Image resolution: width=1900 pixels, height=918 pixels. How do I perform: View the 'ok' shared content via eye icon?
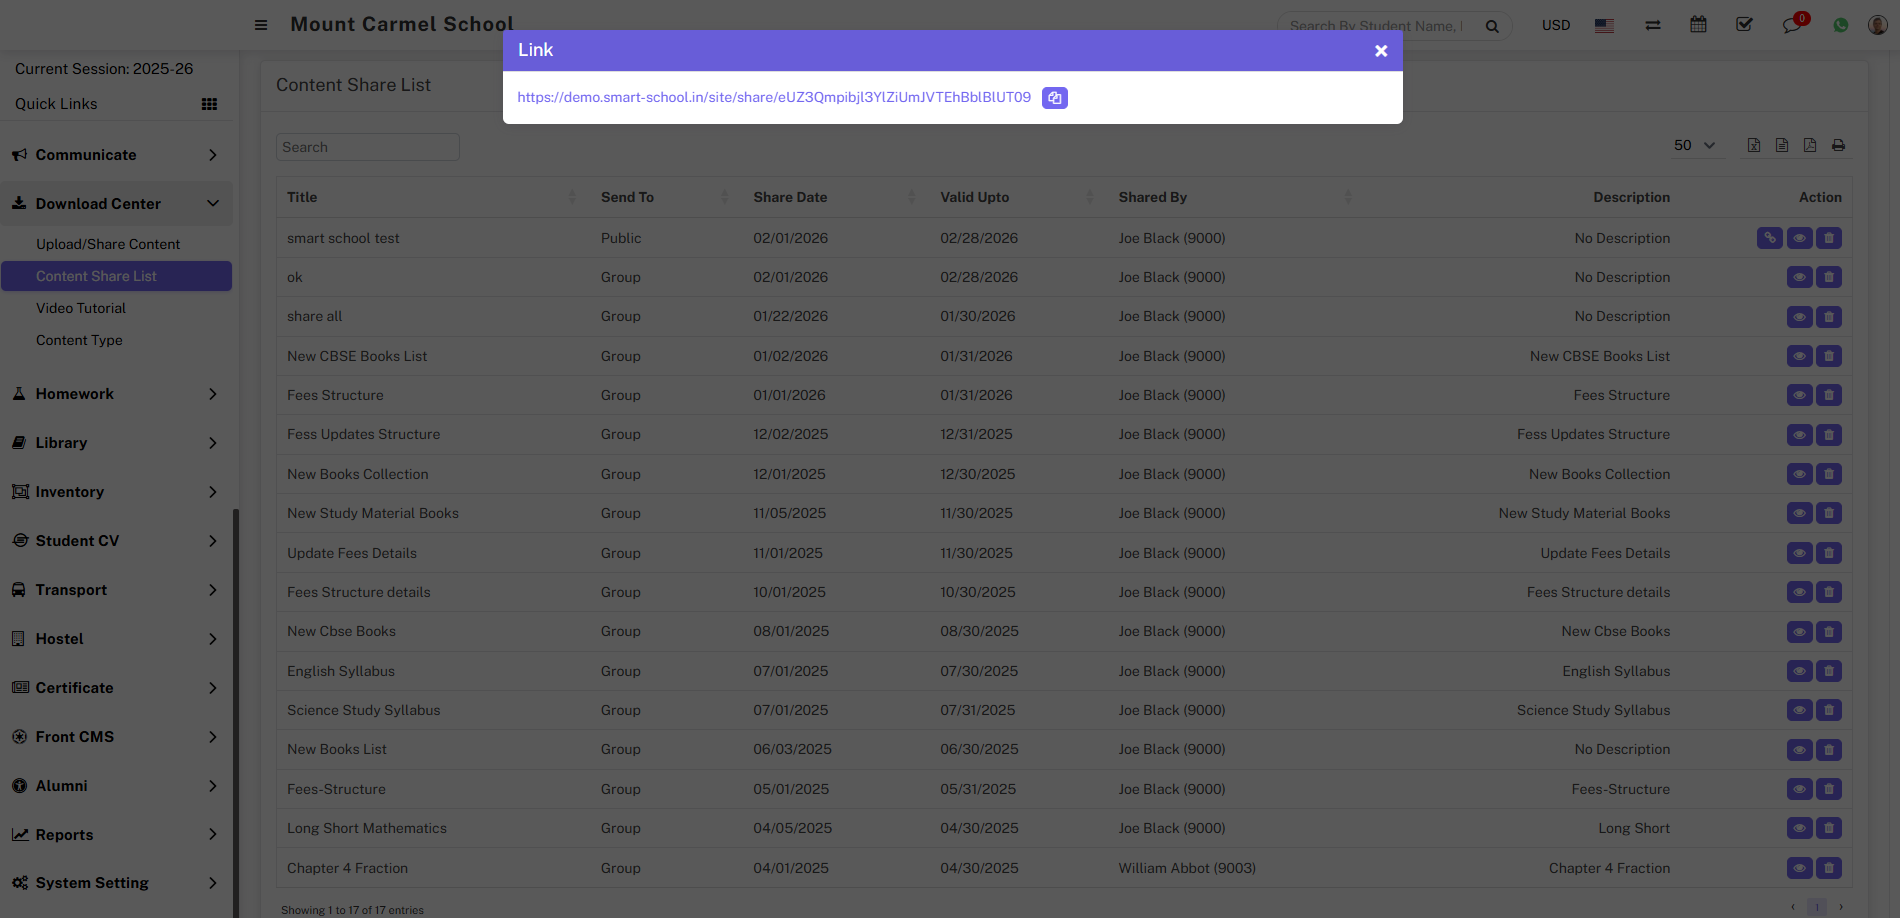(1799, 278)
